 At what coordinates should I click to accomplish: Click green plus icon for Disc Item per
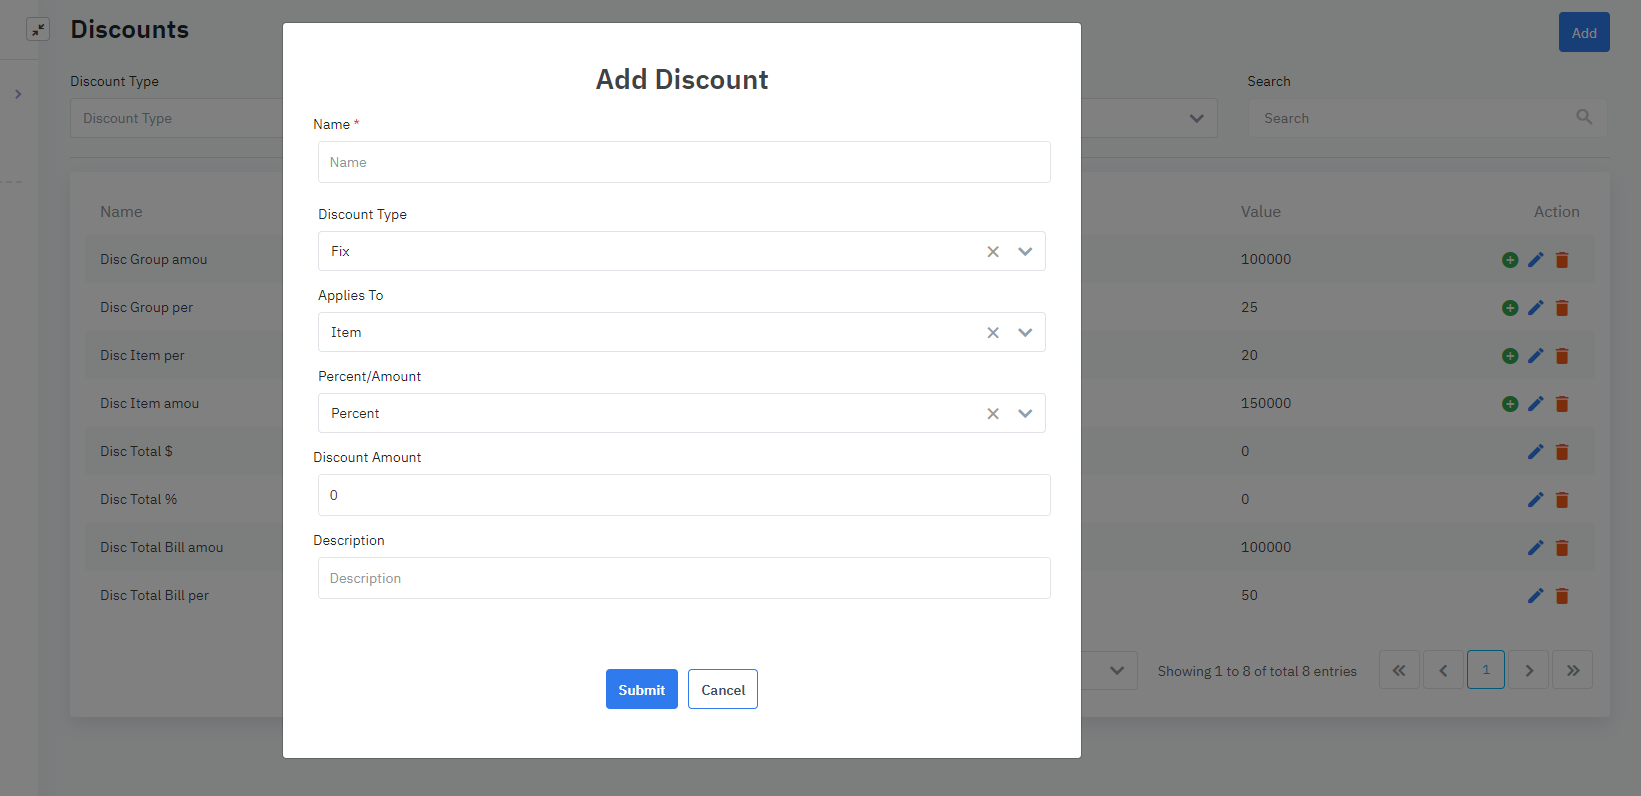click(1510, 356)
